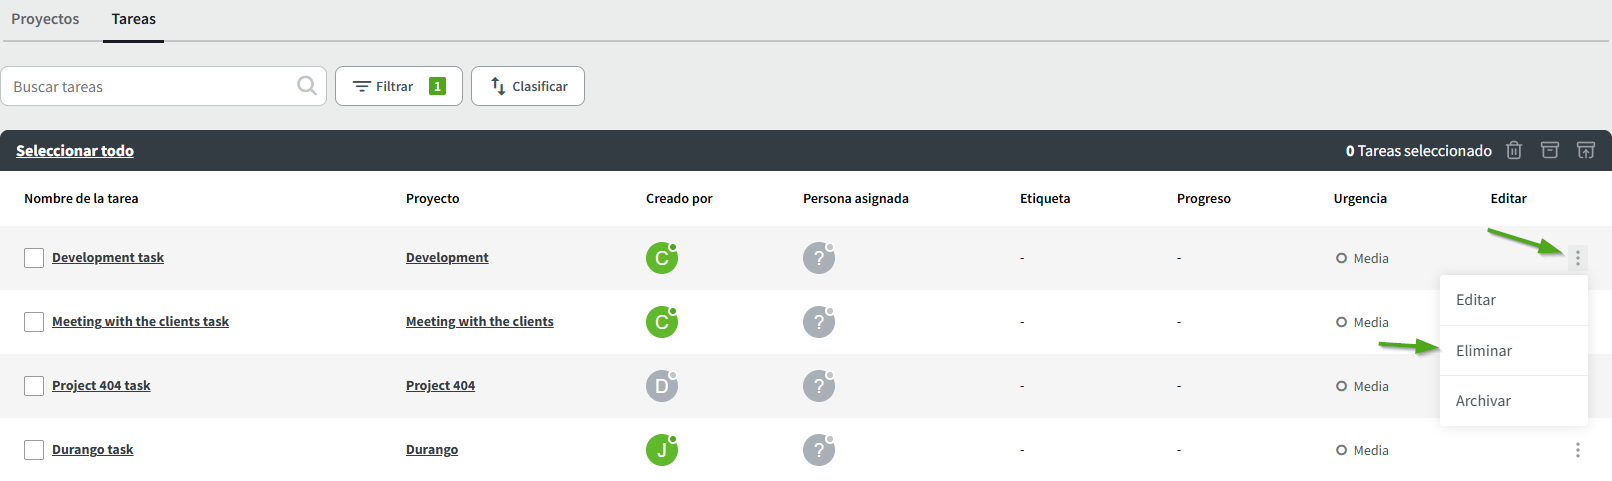Toggle the three-dot menu on Development task
This screenshot has width=1612, height=481.
(x=1578, y=258)
